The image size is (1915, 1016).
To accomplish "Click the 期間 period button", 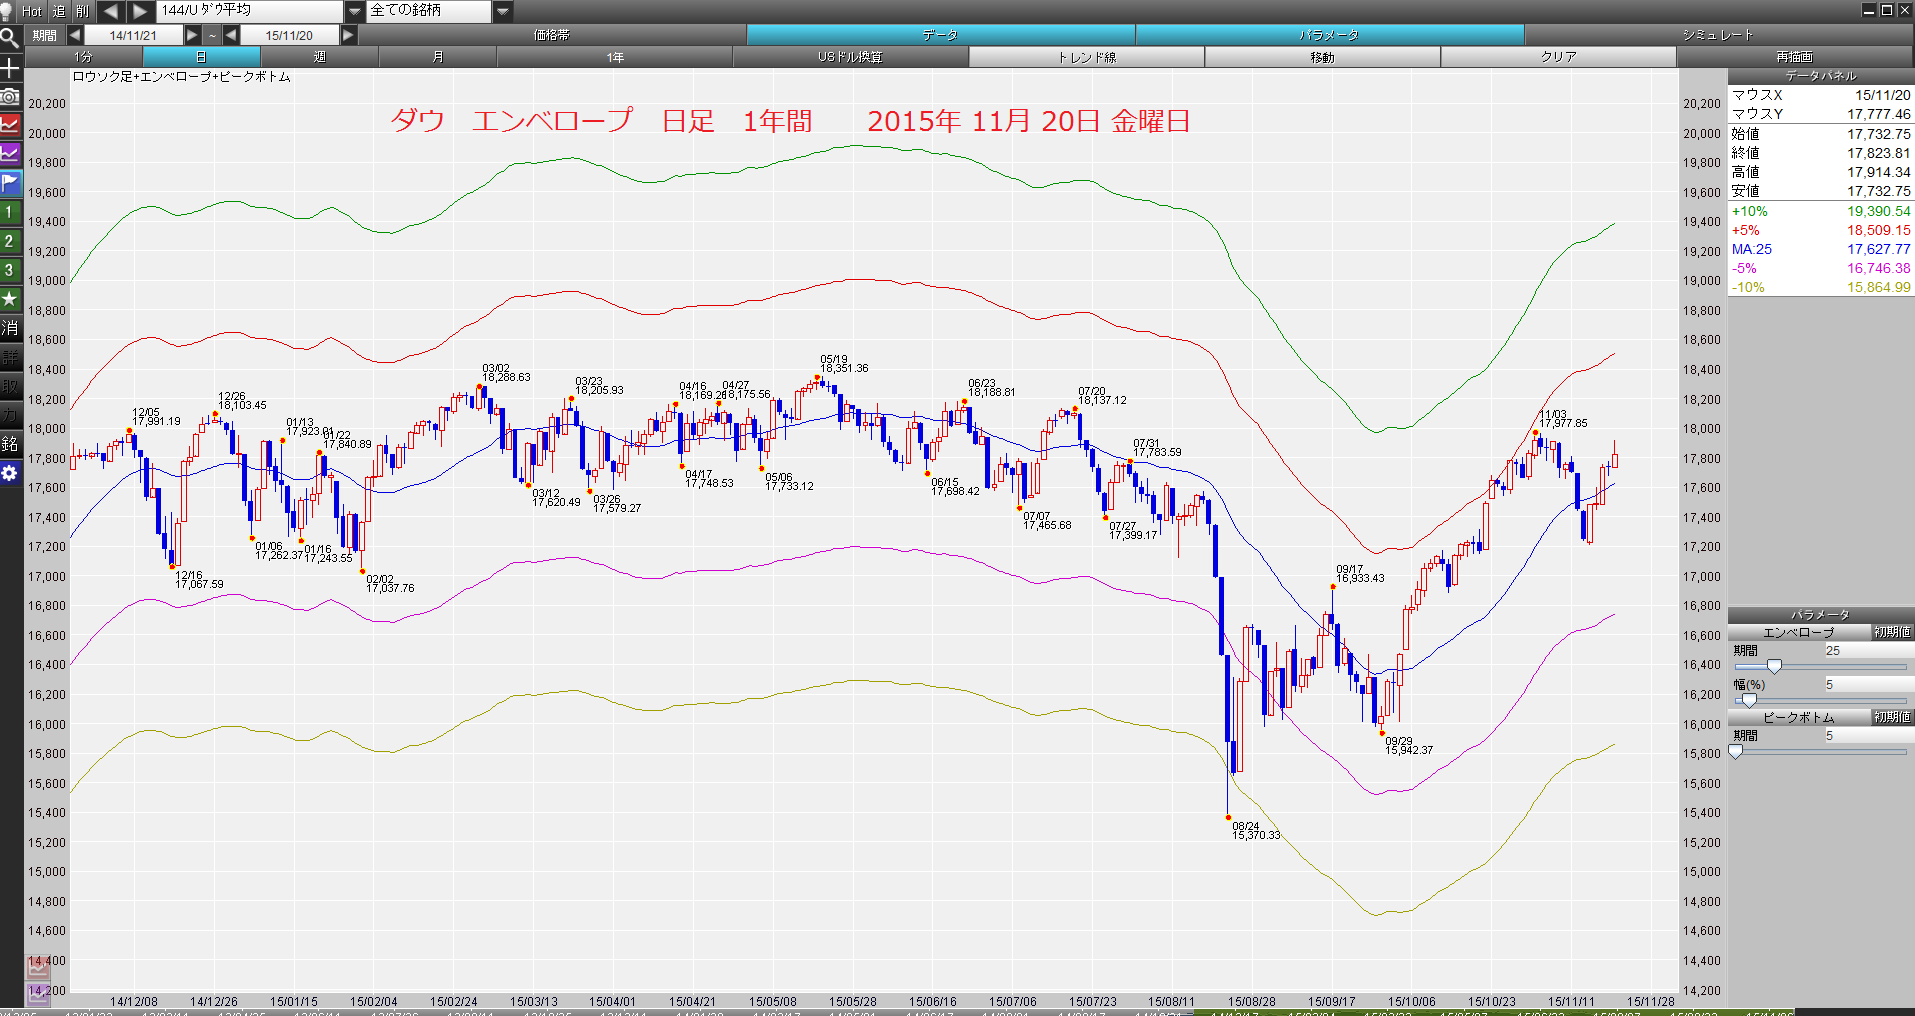I will click(44, 35).
